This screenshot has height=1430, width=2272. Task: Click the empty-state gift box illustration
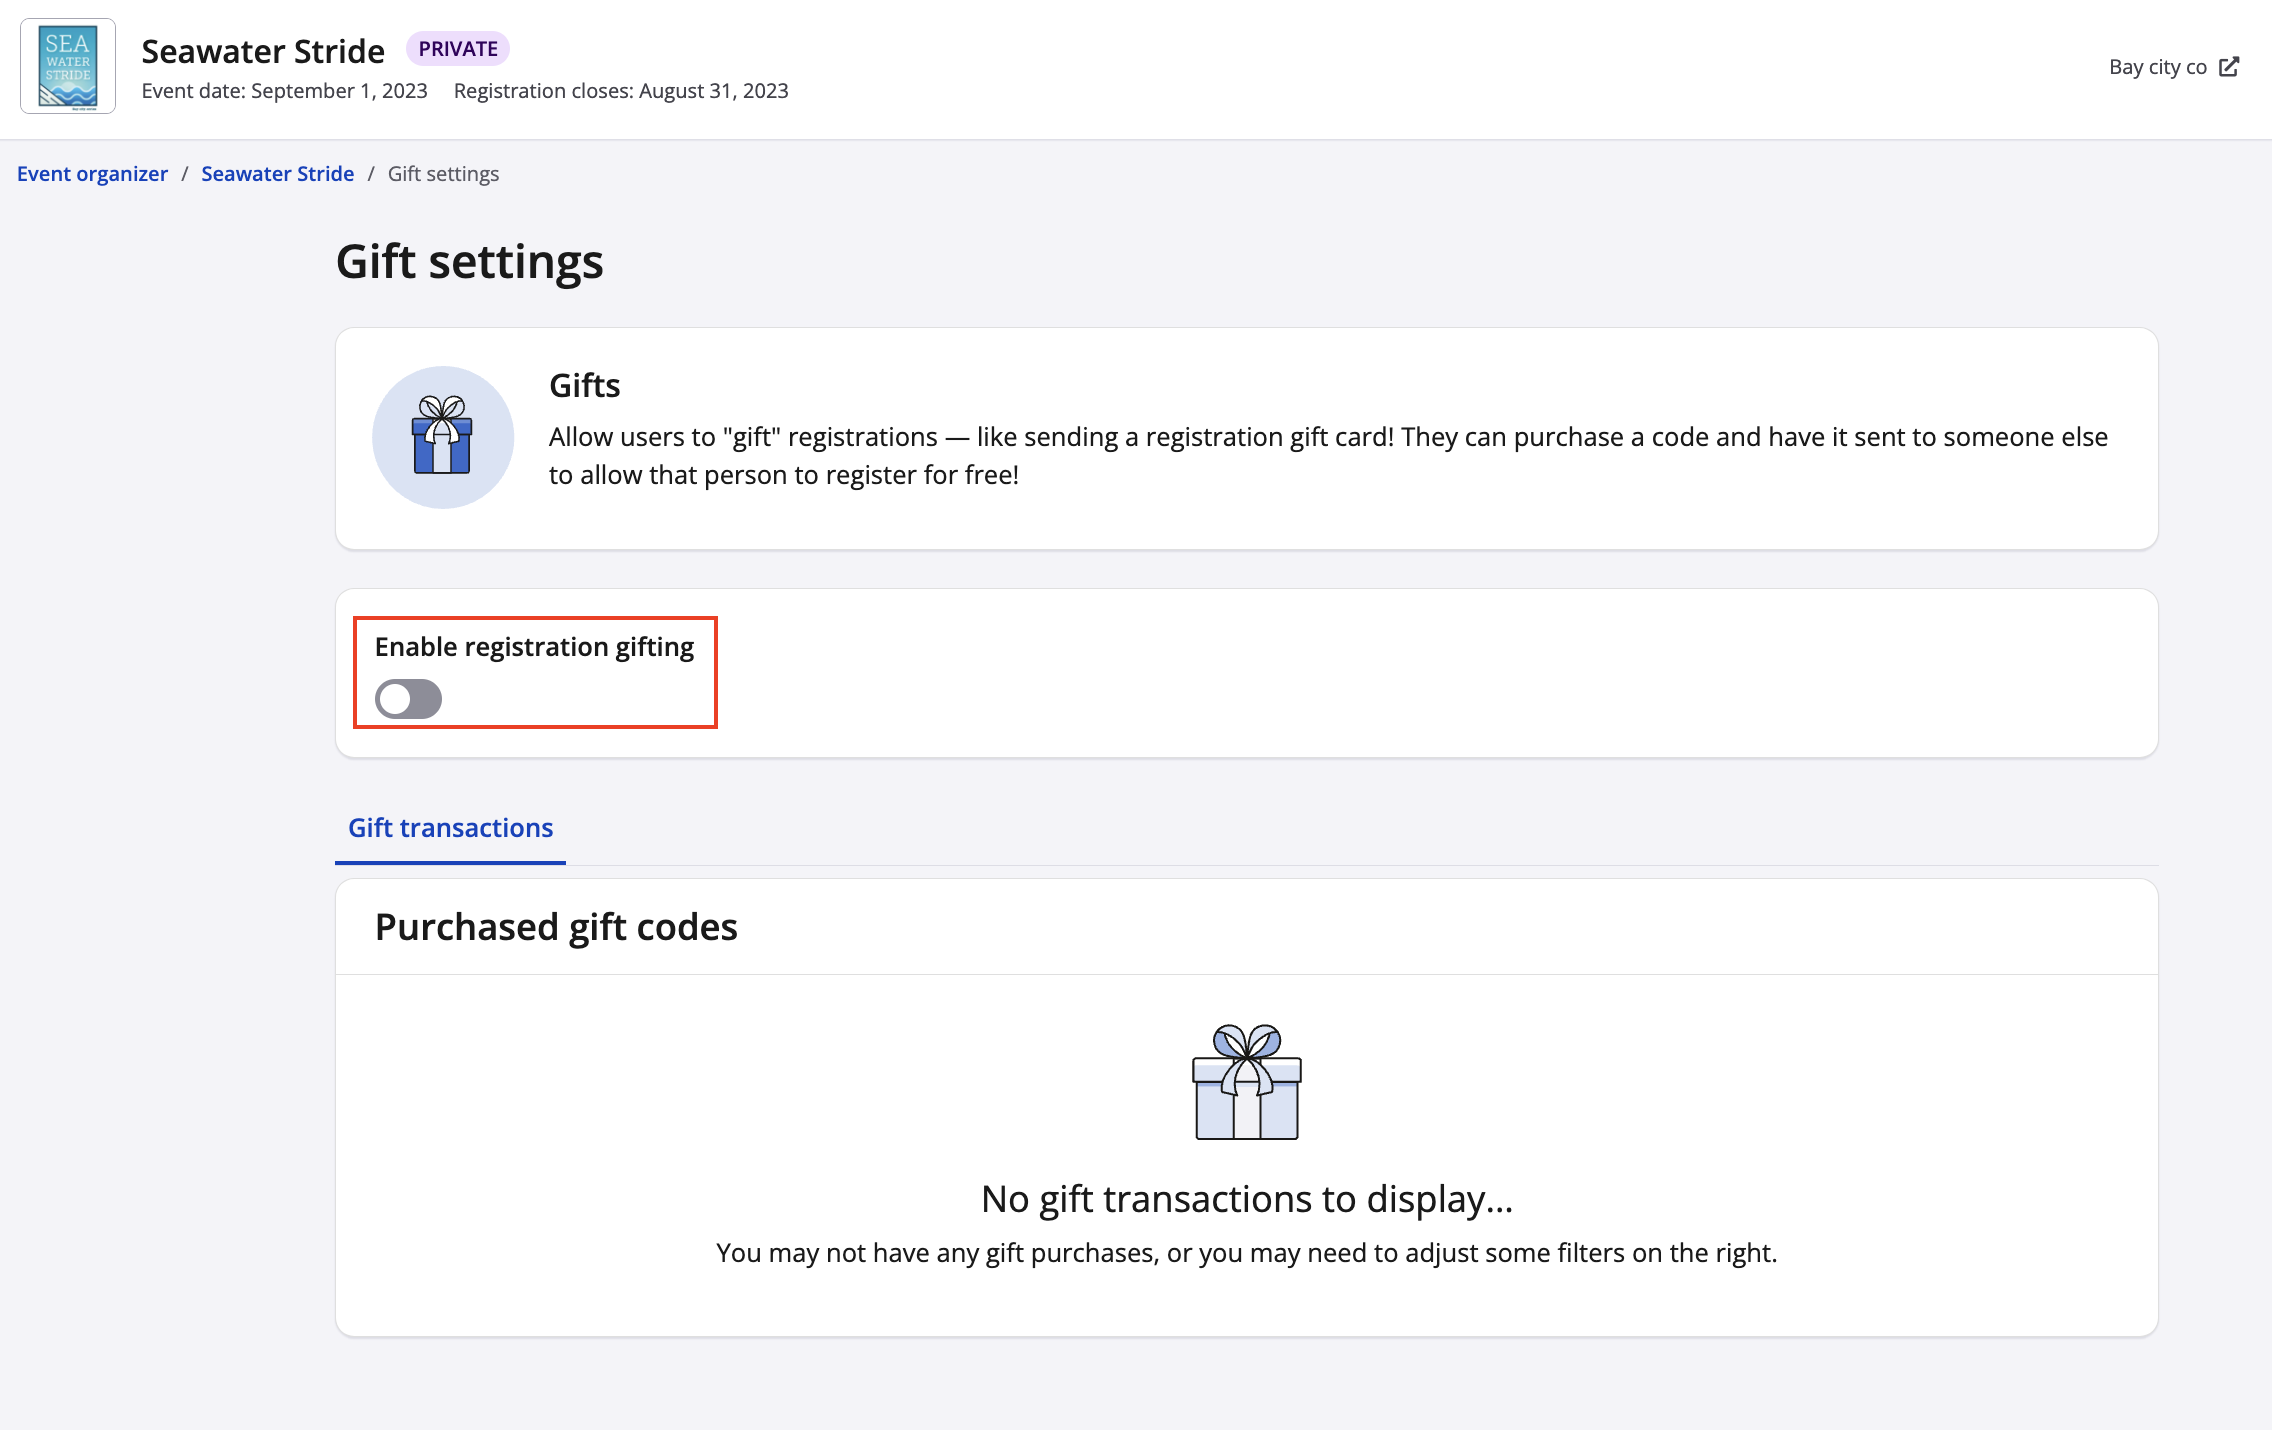[1246, 1082]
